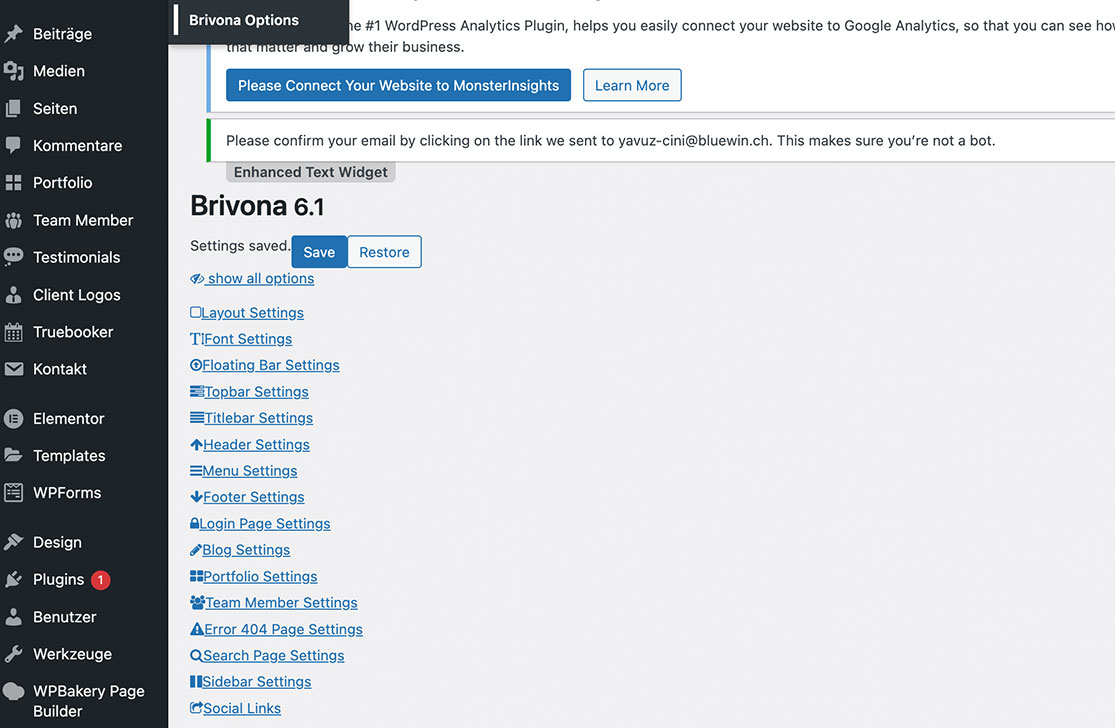Viewport: 1115px width, 728px height.
Task: Click Please Connect Your Website to MonsterInsights
Action: tap(398, 85)
